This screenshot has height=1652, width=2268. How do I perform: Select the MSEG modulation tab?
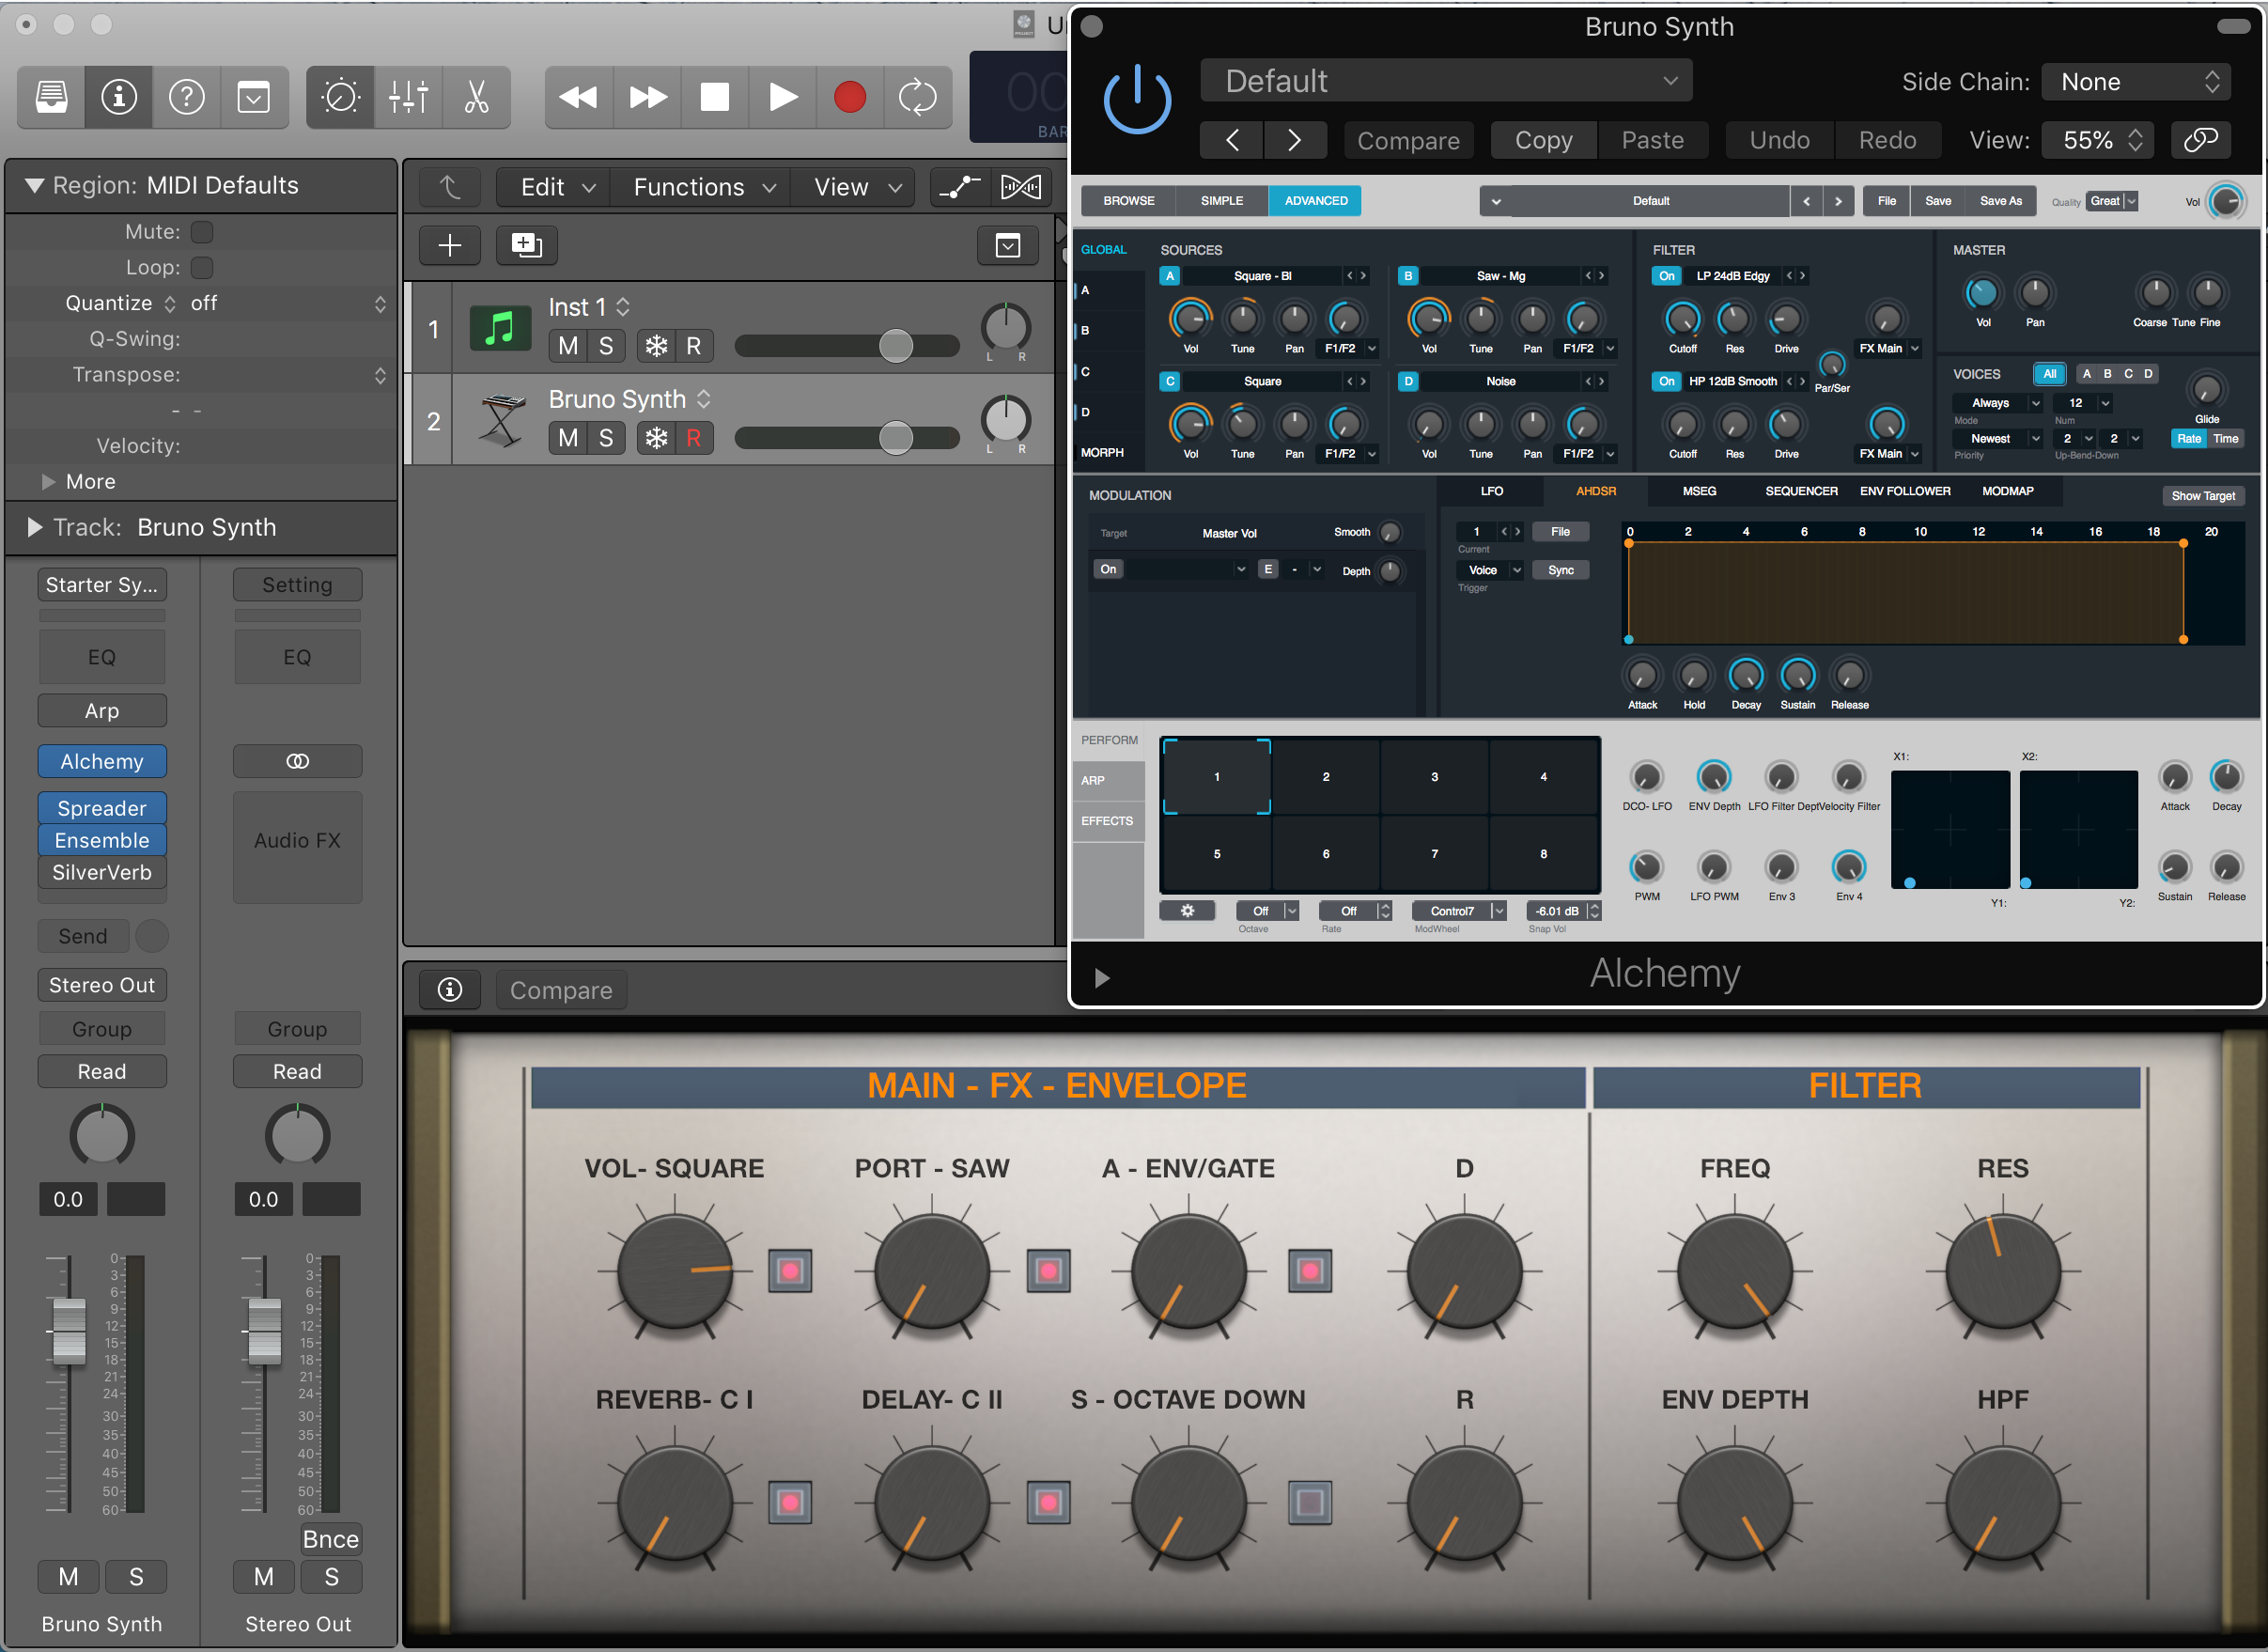click(x=1699, y=491)
